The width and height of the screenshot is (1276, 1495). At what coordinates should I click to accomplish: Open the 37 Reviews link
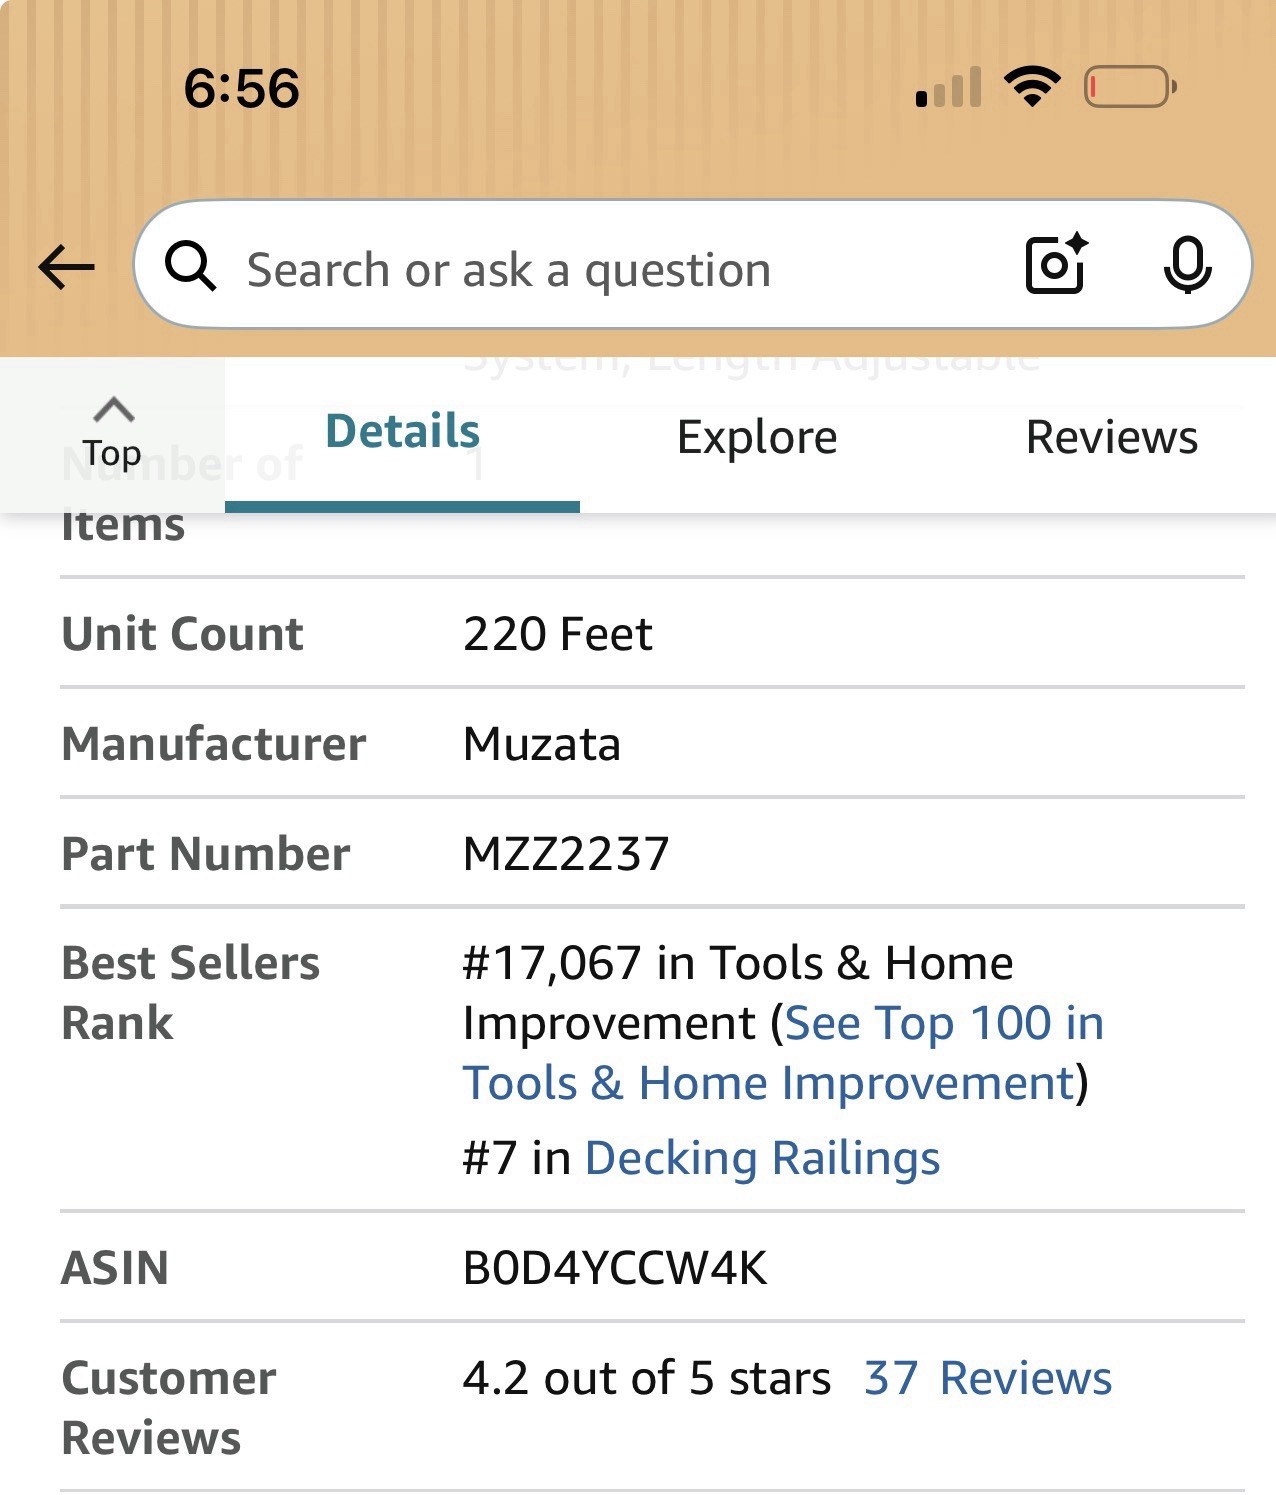(988, 1378)
